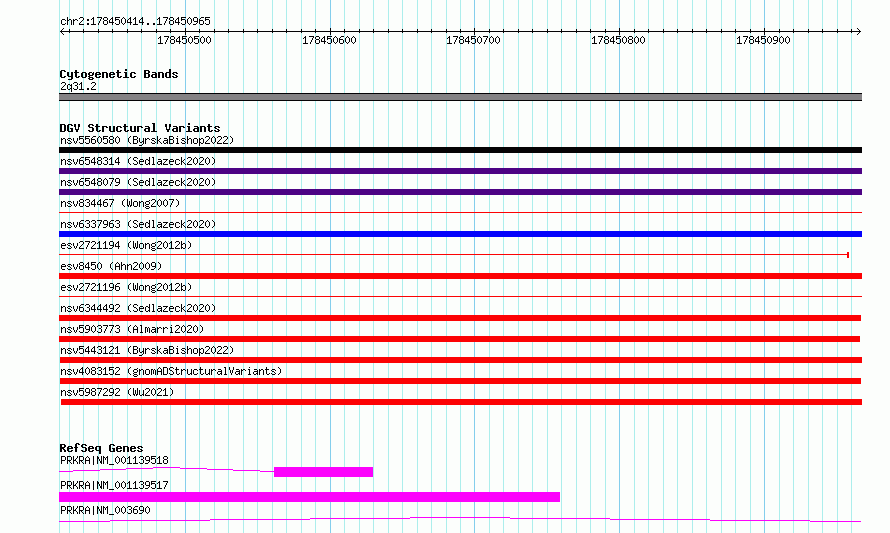Image resolution: width=890 pixels, height=533 pixels.
Task: Open the Cytogenetic Bands track title
Action: [119, 74]
